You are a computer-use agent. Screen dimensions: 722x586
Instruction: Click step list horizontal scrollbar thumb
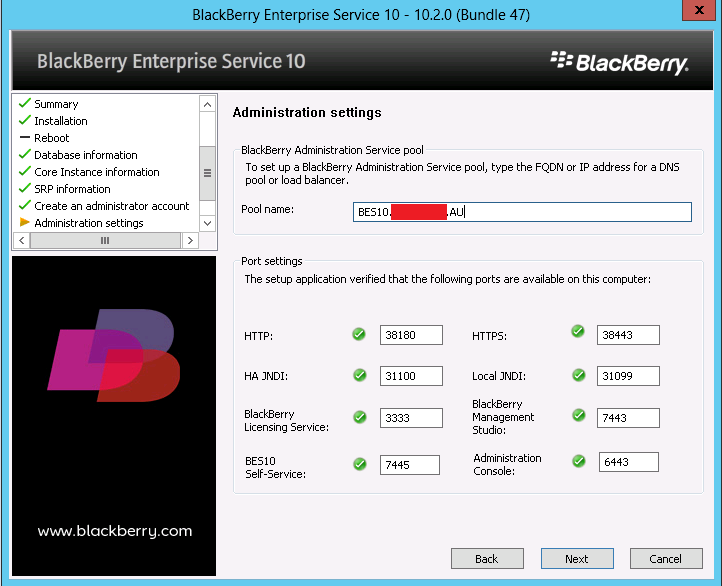point(105,240)
